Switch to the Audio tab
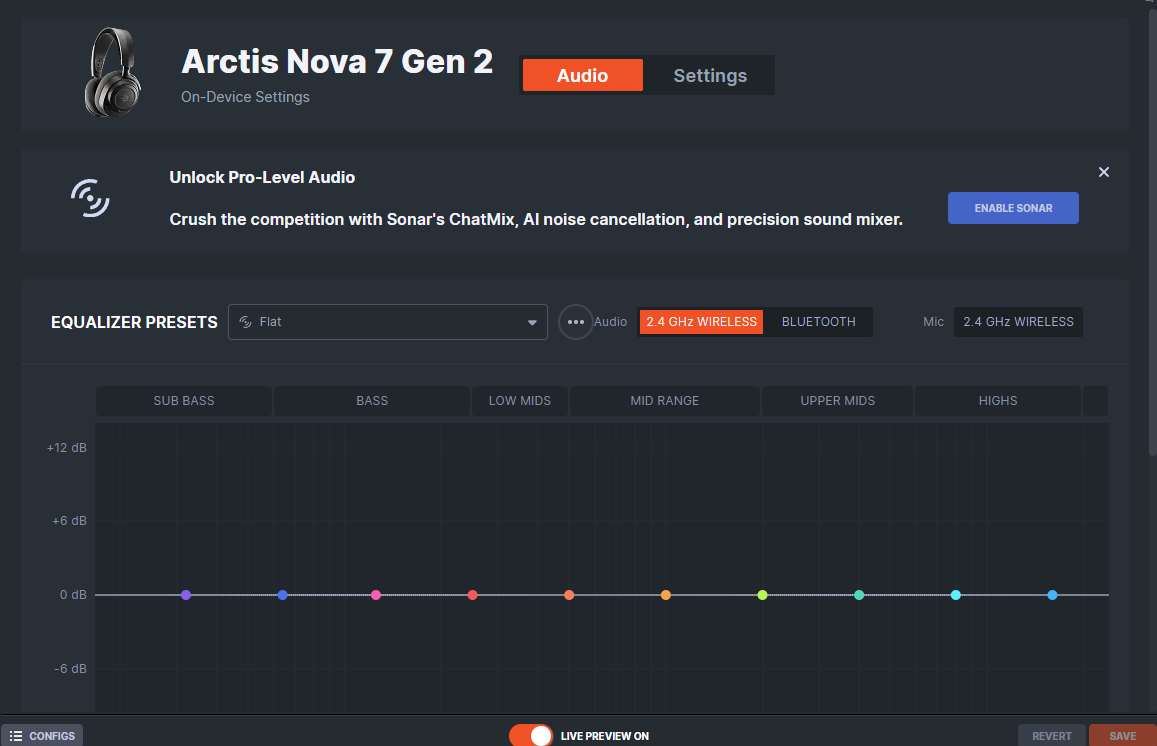The height and width of the screenshot is (746, 1157). click(x=582, y=75)
